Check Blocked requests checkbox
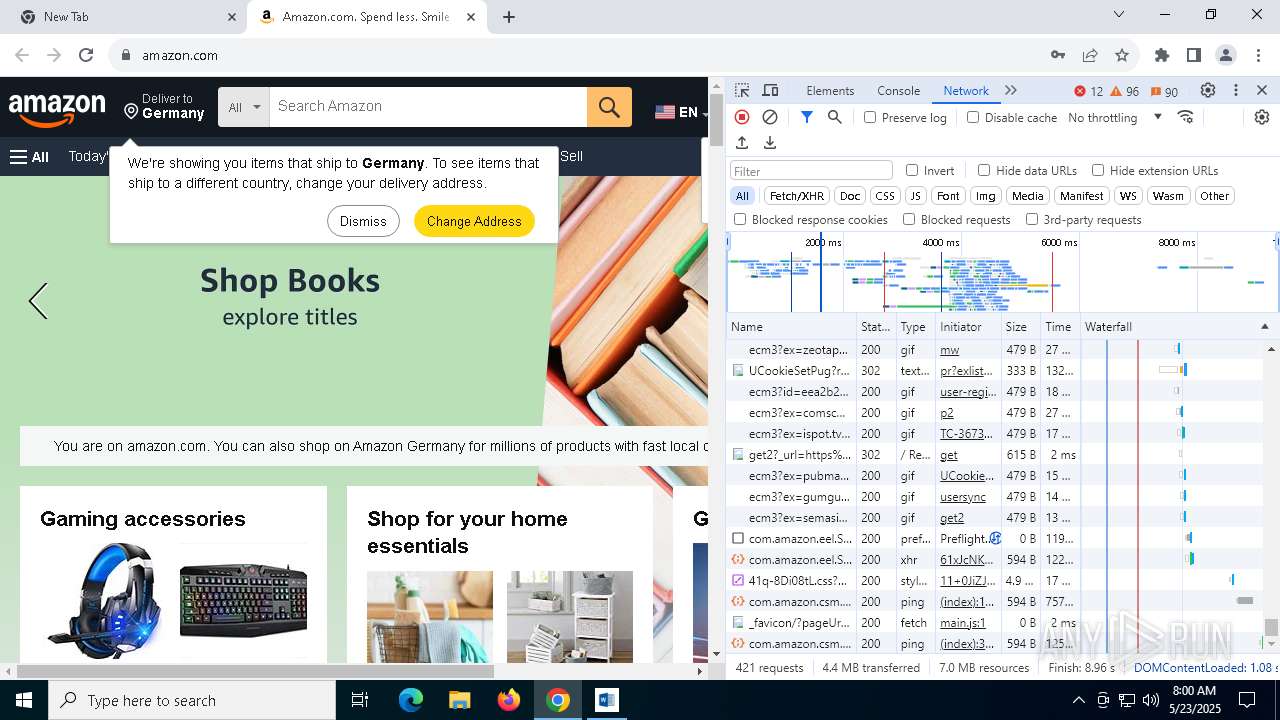 (909, 219)
